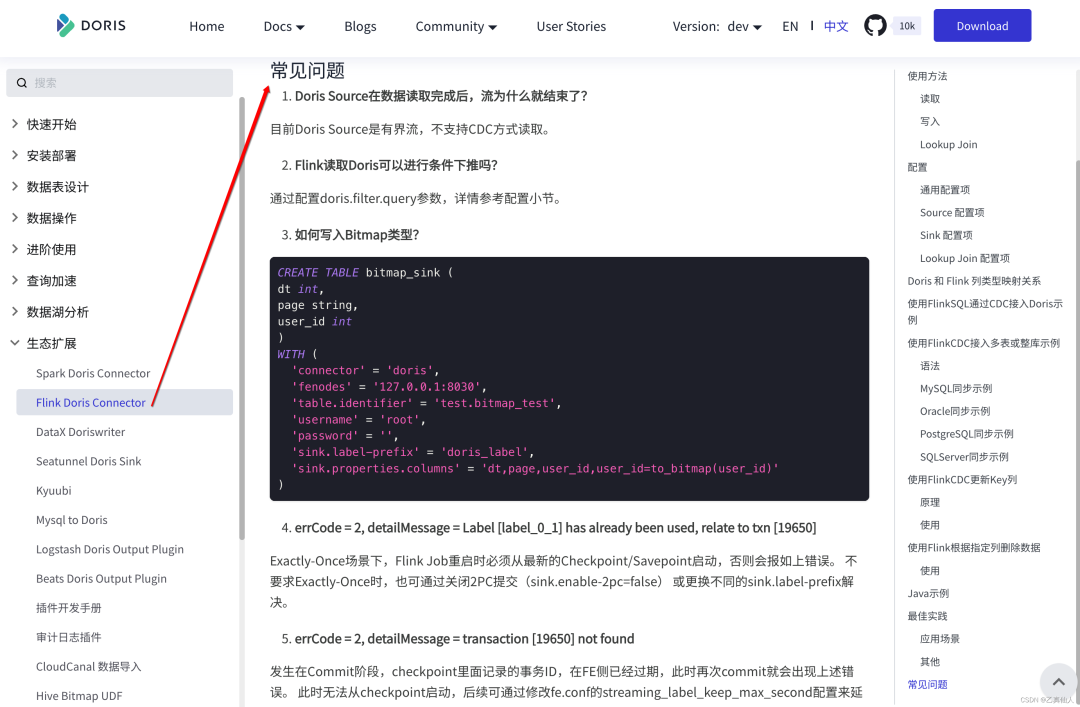
Task: Jump to SQLServer同步示例 section
Action: [964, 457]
